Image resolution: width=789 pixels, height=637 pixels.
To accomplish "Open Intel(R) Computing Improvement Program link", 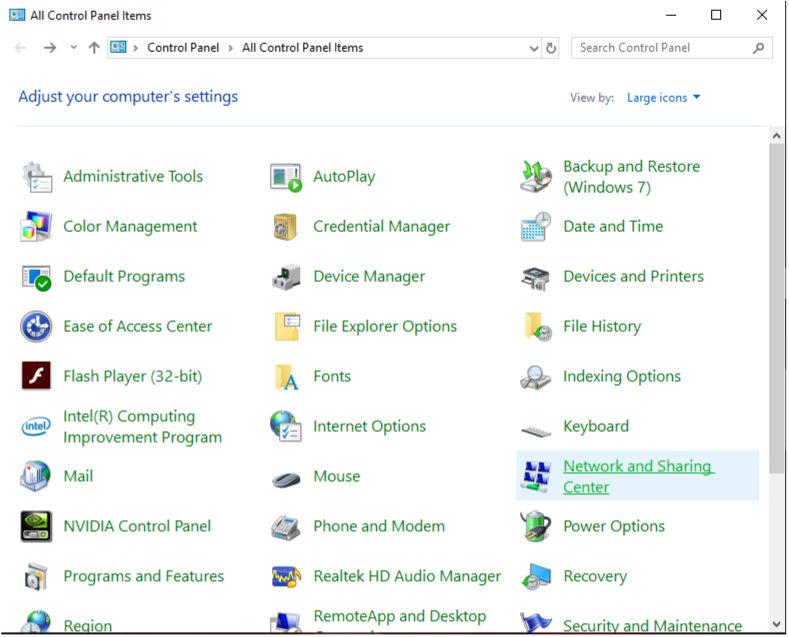I will tap(142, 427).
